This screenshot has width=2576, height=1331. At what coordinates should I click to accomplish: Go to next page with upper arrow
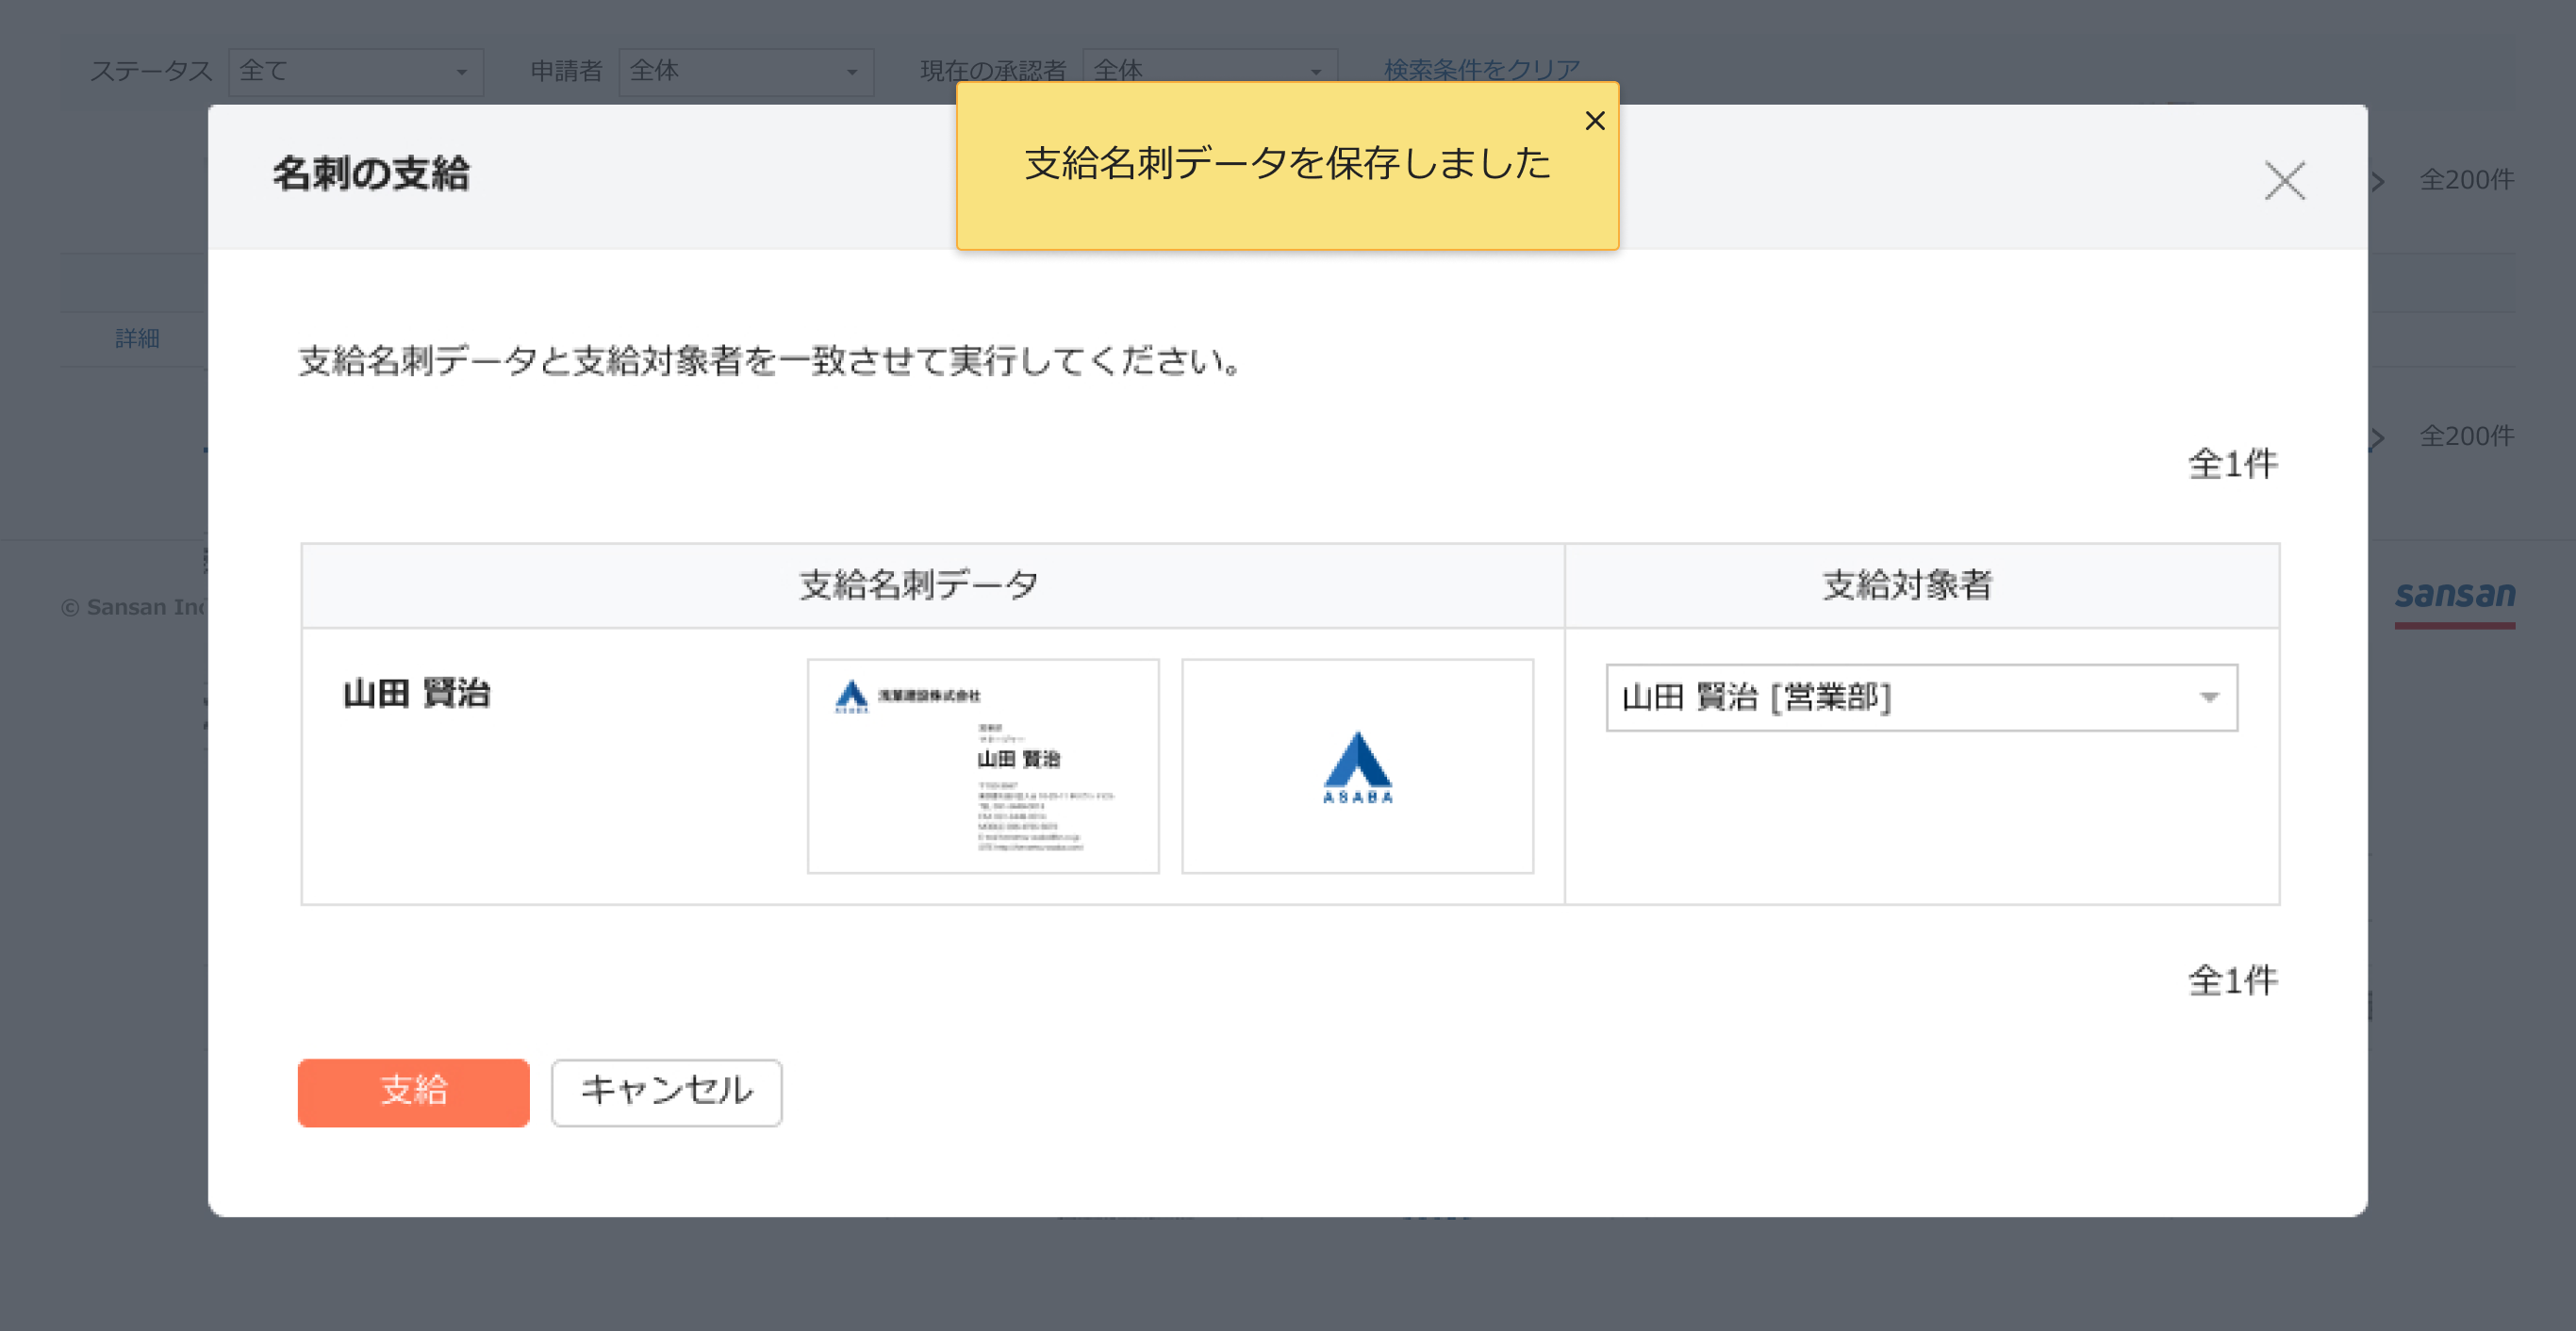[2378, 181]
